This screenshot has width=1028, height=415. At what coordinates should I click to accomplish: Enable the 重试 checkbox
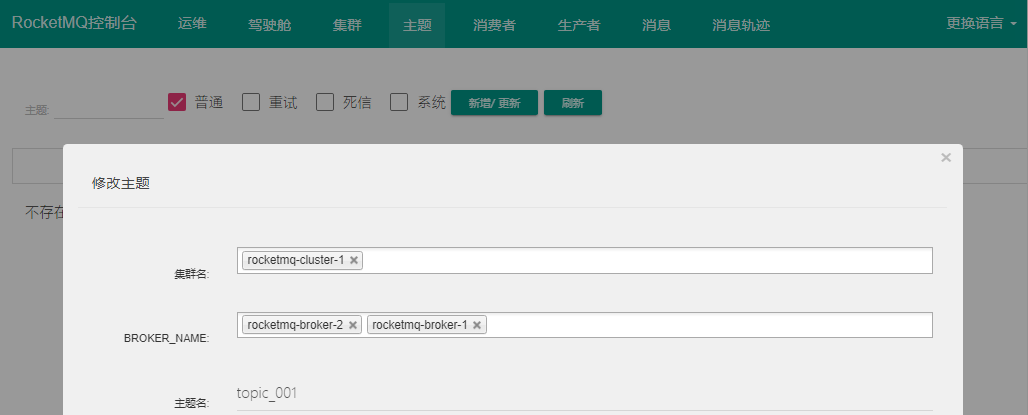click(251, 102)
